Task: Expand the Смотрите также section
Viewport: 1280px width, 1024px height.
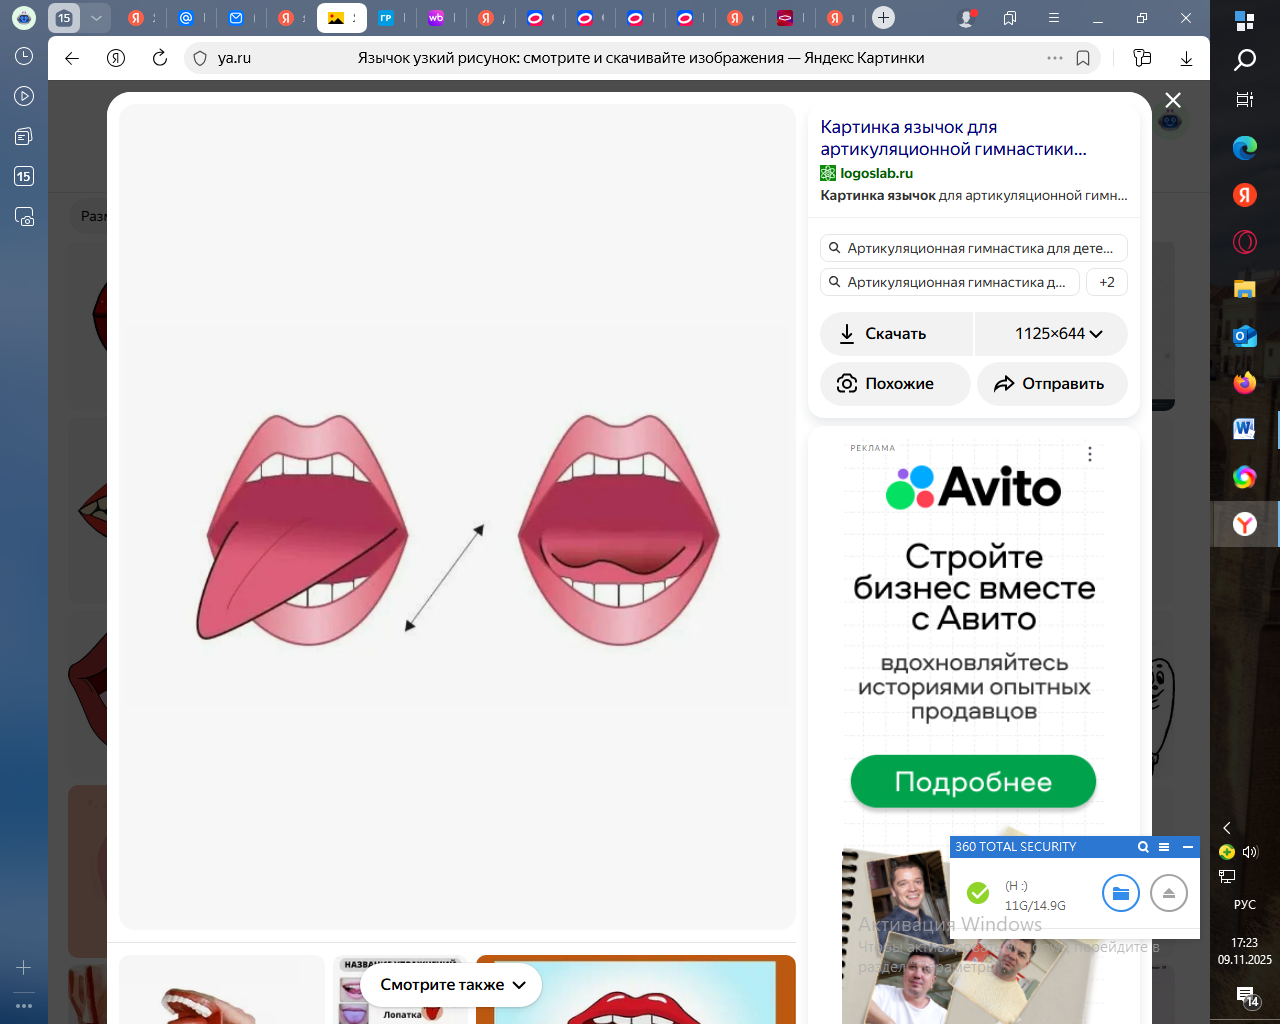Action: 452,985
